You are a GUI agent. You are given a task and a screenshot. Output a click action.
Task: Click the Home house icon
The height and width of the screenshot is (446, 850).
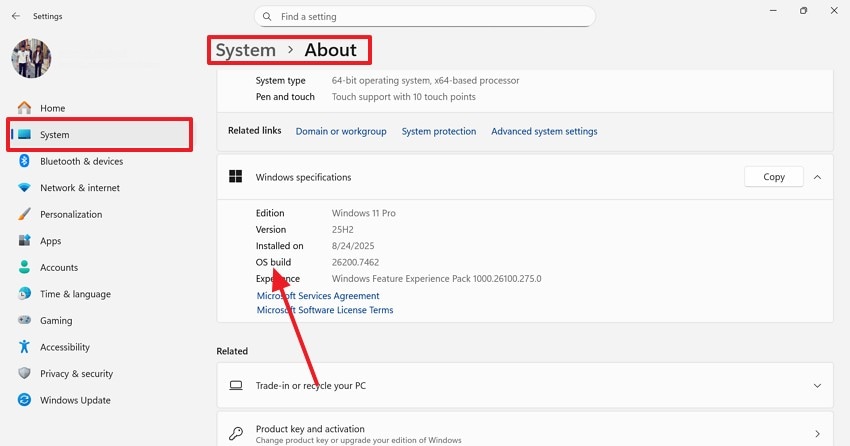coord(24,108)
